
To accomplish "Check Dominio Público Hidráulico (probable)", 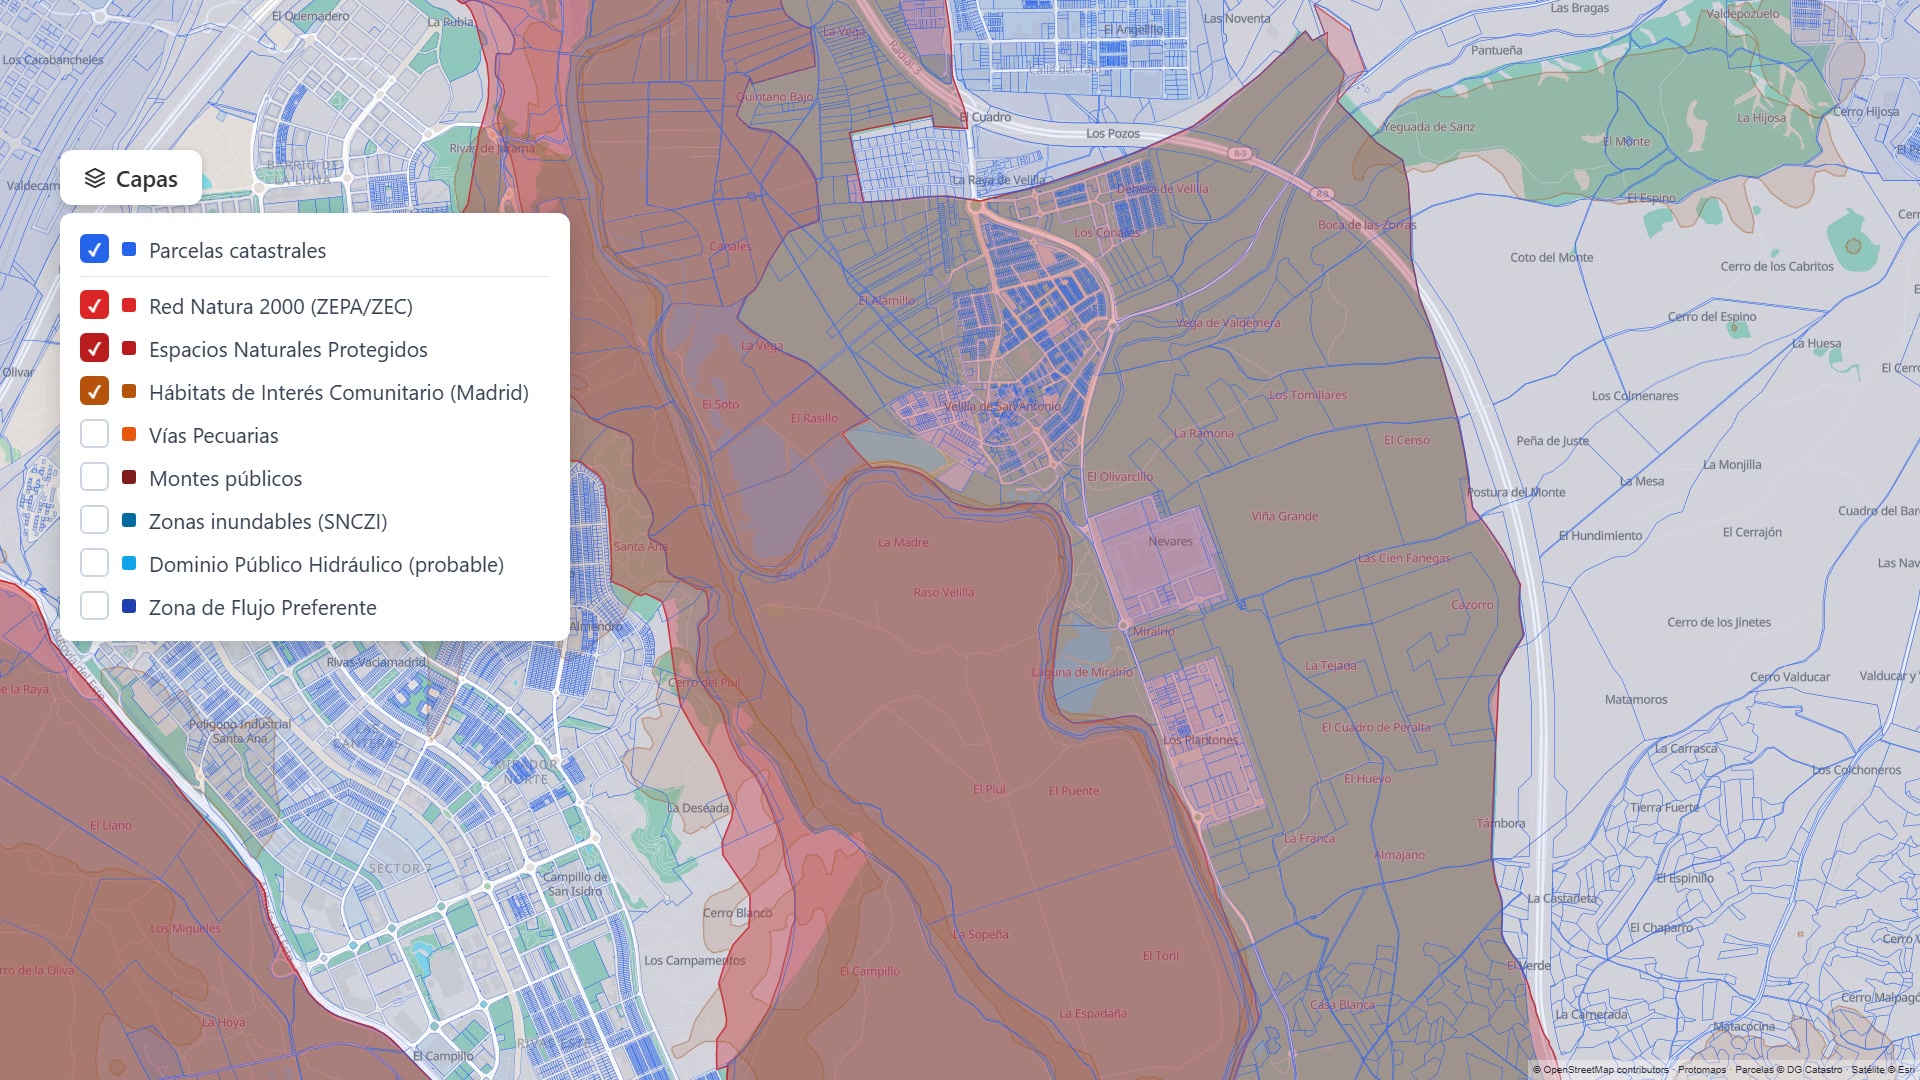I will tap(94, 563).
